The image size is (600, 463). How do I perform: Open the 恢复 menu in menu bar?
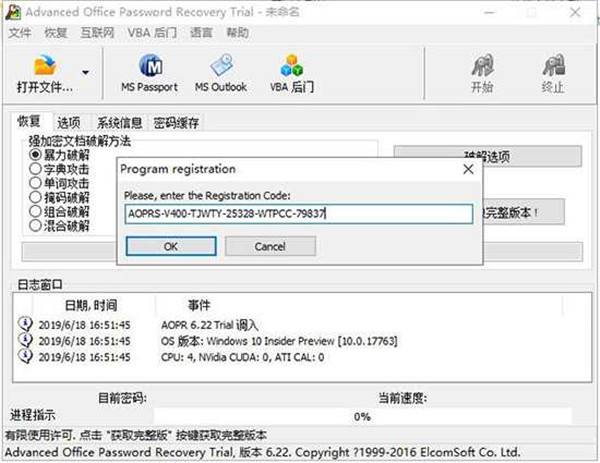[x=56, y=33]
